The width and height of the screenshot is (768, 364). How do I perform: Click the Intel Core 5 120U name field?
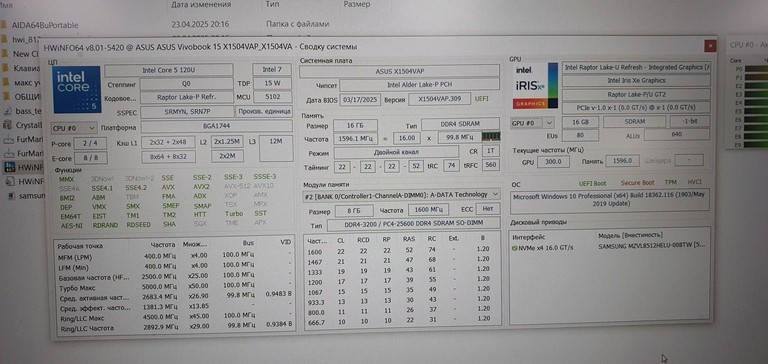pyautogui.click(x=169, y=70)
